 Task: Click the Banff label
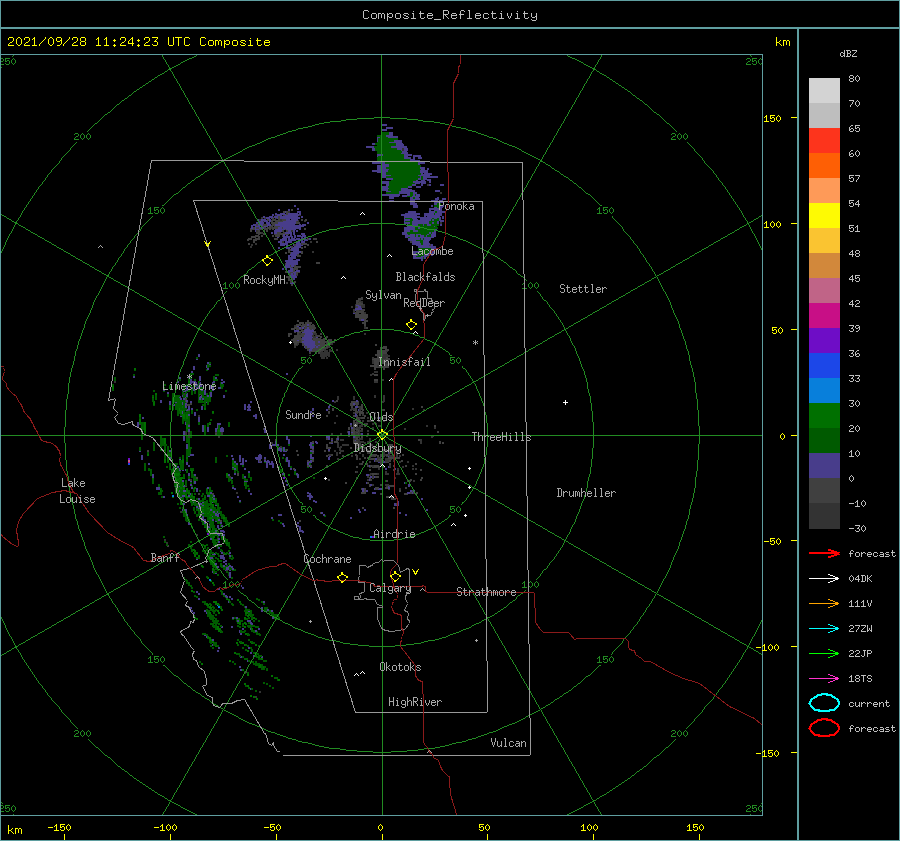tap(165, 557)
